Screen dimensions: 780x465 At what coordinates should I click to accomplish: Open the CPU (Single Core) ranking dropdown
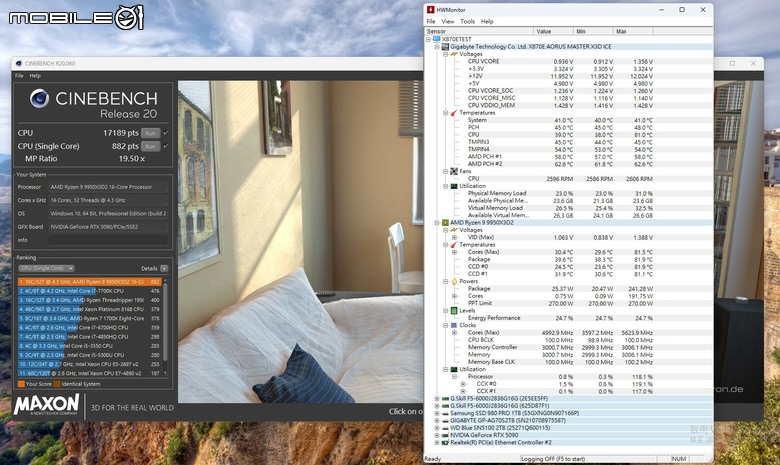click(46, 268)
